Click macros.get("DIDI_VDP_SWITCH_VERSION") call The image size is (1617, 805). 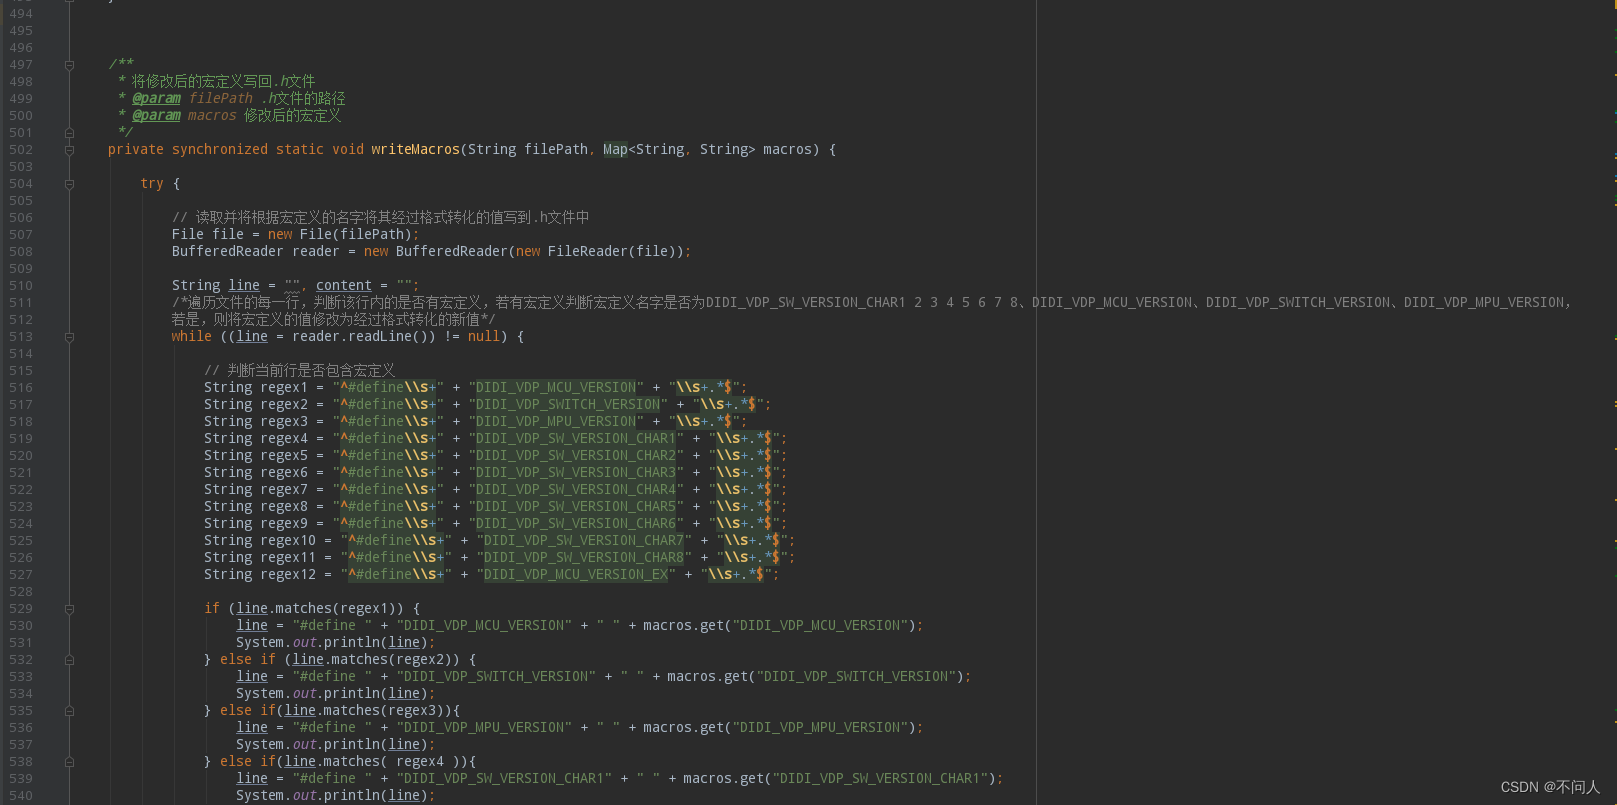(815, 676)
